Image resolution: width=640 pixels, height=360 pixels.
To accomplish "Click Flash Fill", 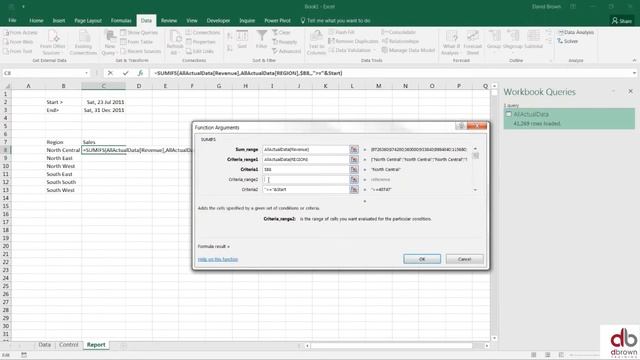I will [x=341, y=32].
